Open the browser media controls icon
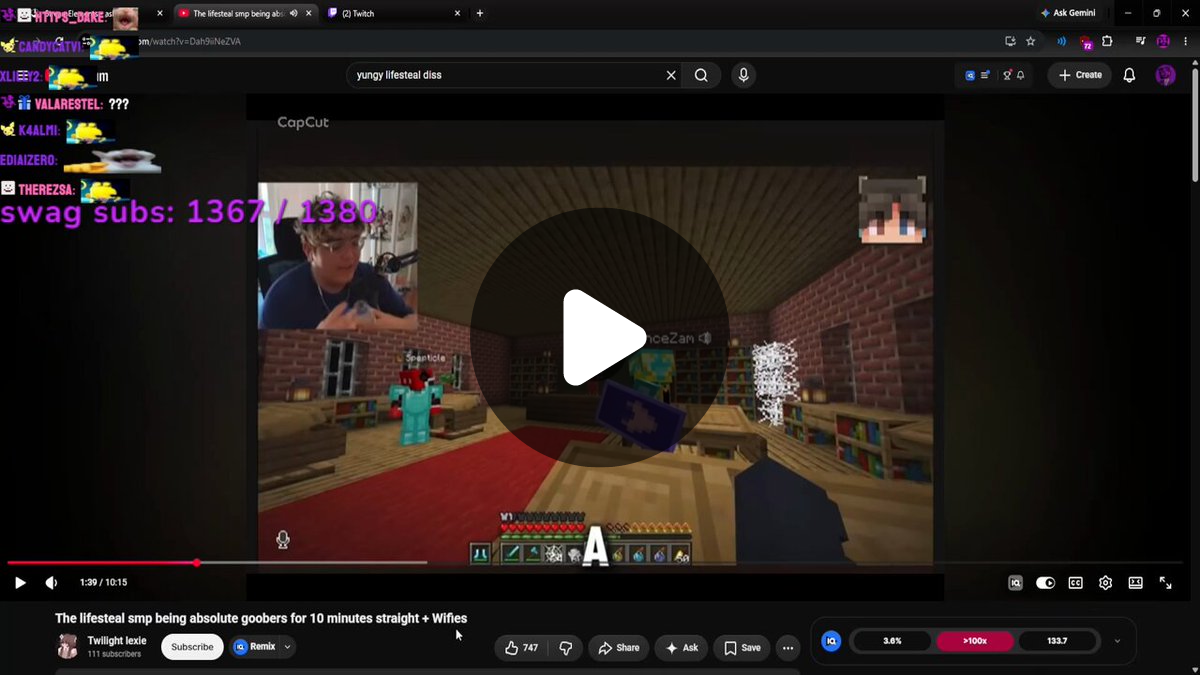 click(x=1140, y=41)
